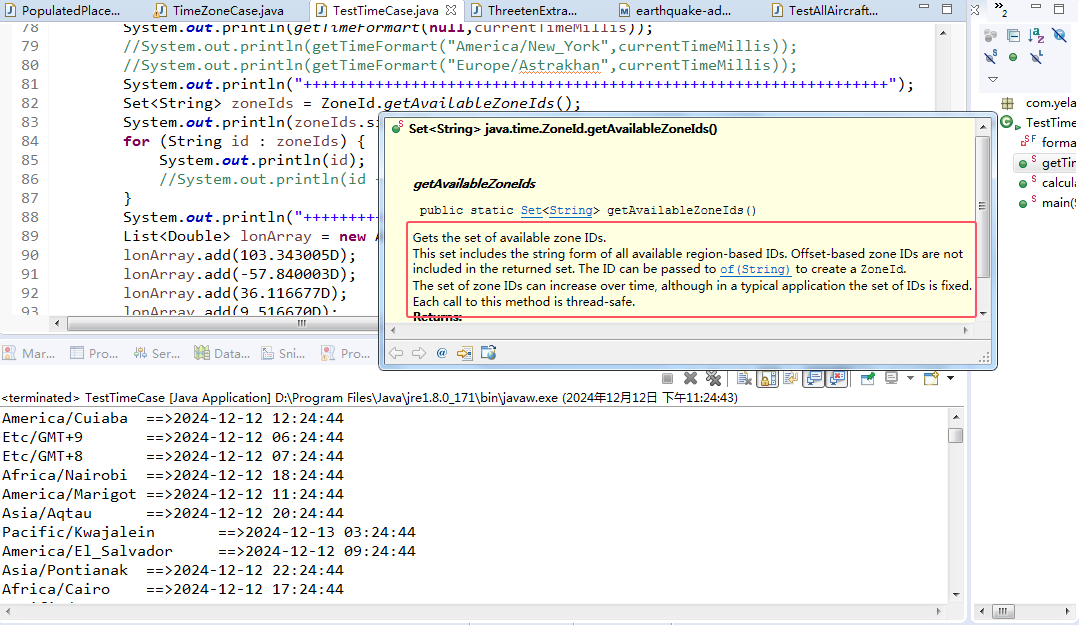Switch to TestAllAircraft editor tab
This screenshot has height=625, width=1079.
point(825,10)
